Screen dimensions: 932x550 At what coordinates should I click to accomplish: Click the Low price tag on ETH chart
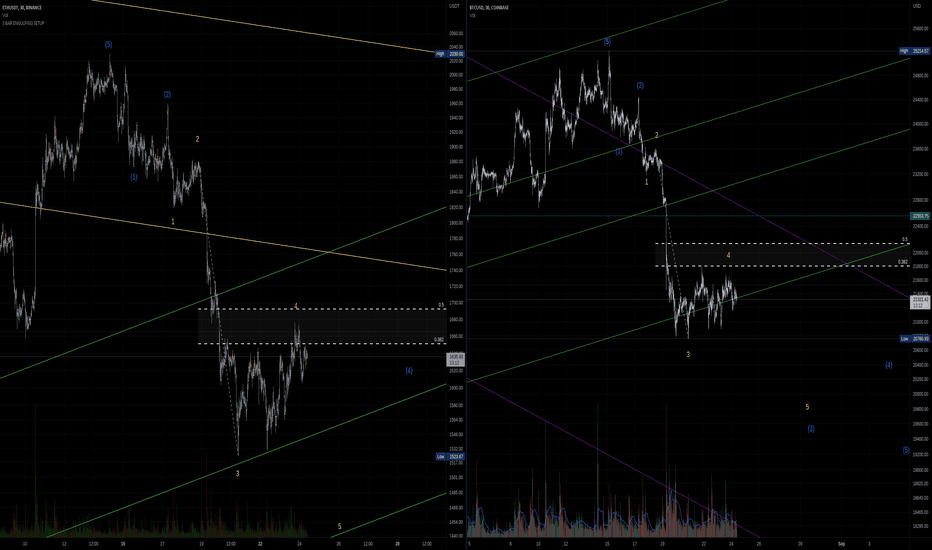449,457
